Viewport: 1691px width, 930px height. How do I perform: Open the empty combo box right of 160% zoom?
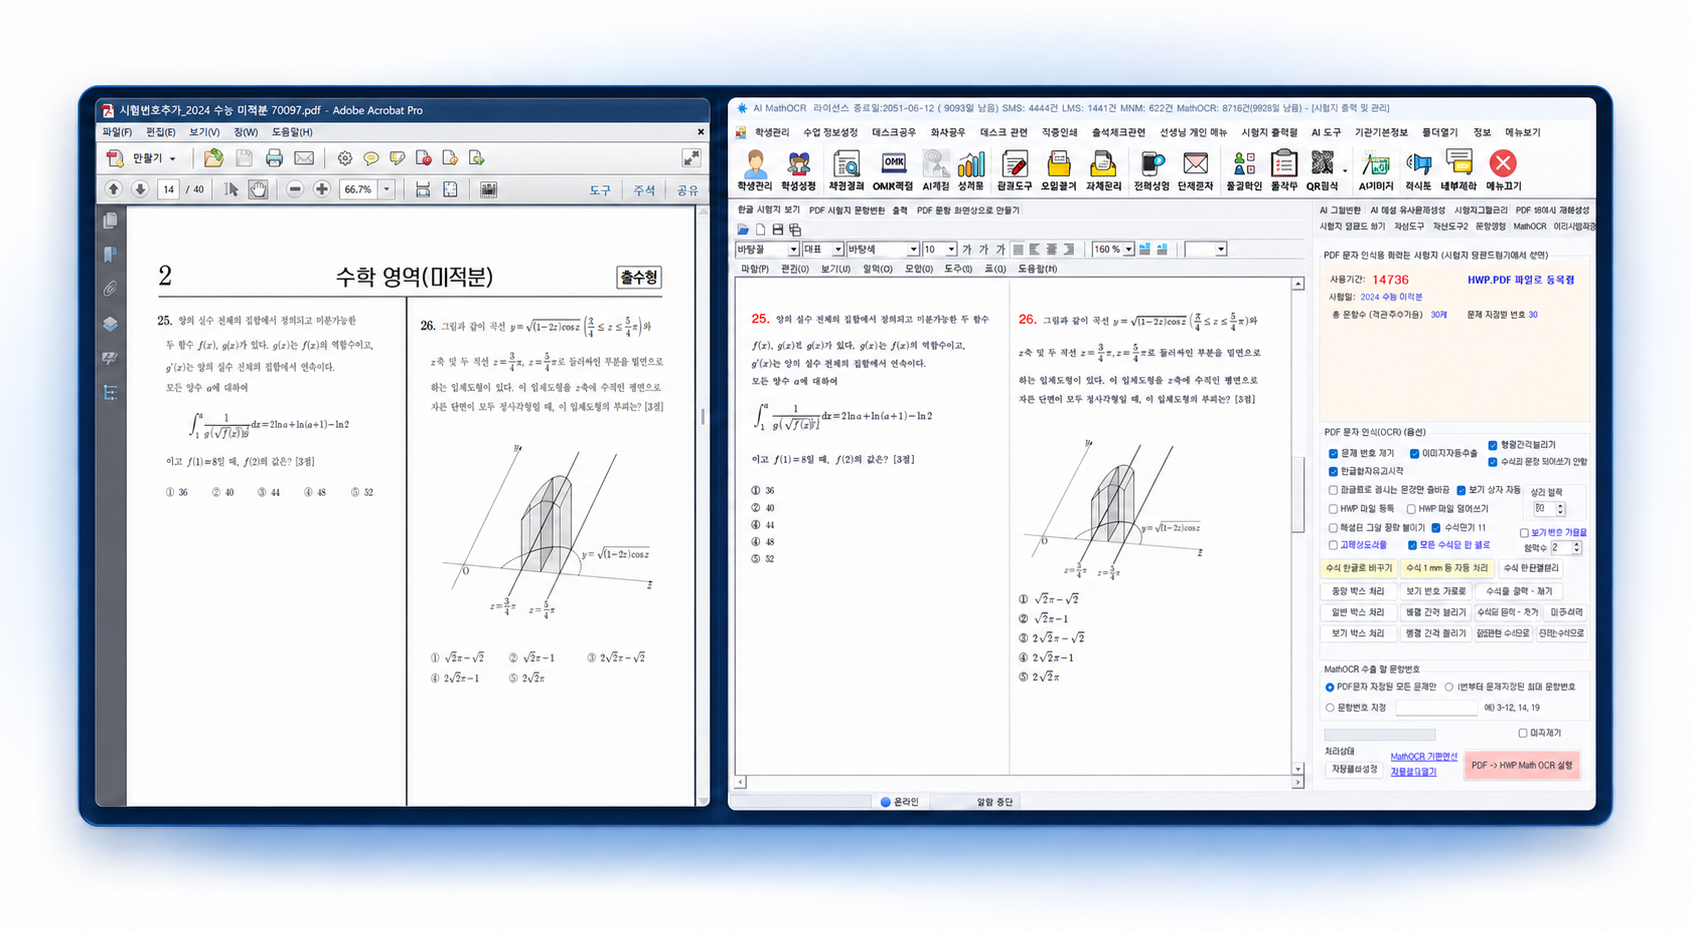(x=1205, y=249)
